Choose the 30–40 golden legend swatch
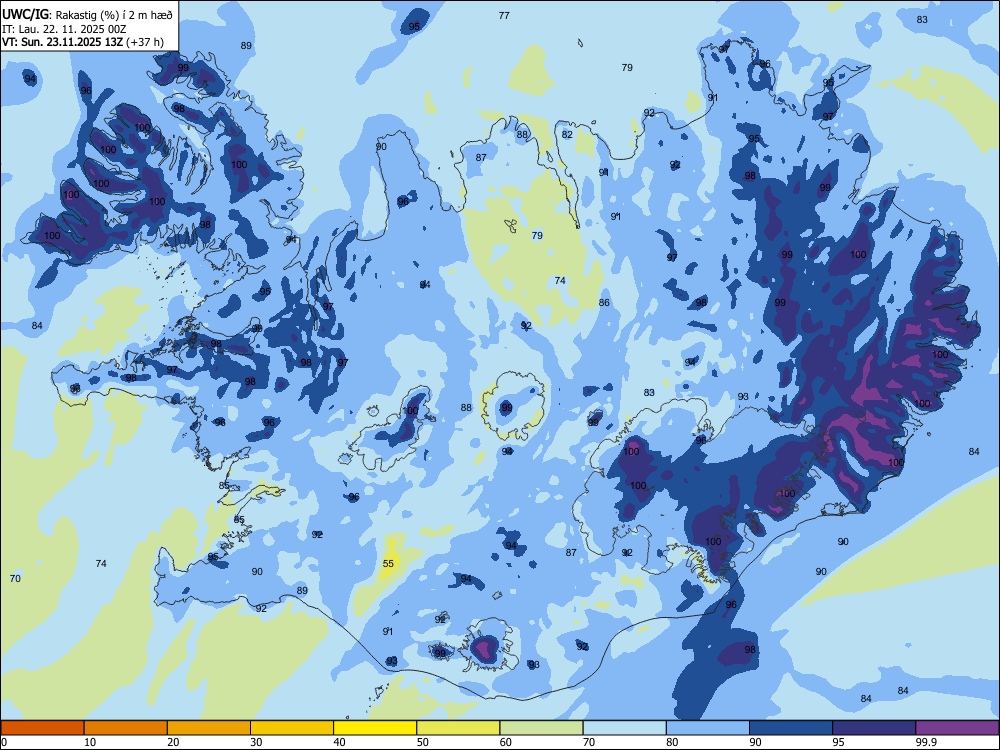The height and width of the screenshot is (750, 1000). pos(292,728)
